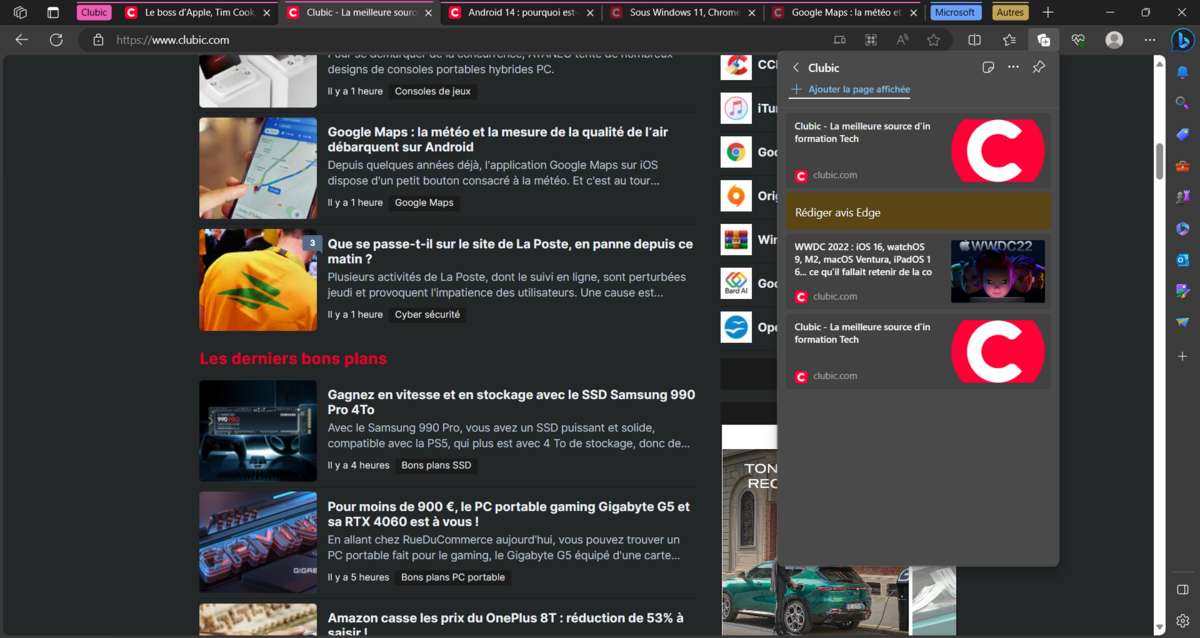1200x638 pixels.
Task: Switch to Le boss d'Apple, Tim Cook tab
Action: click(x=197, y=13)
